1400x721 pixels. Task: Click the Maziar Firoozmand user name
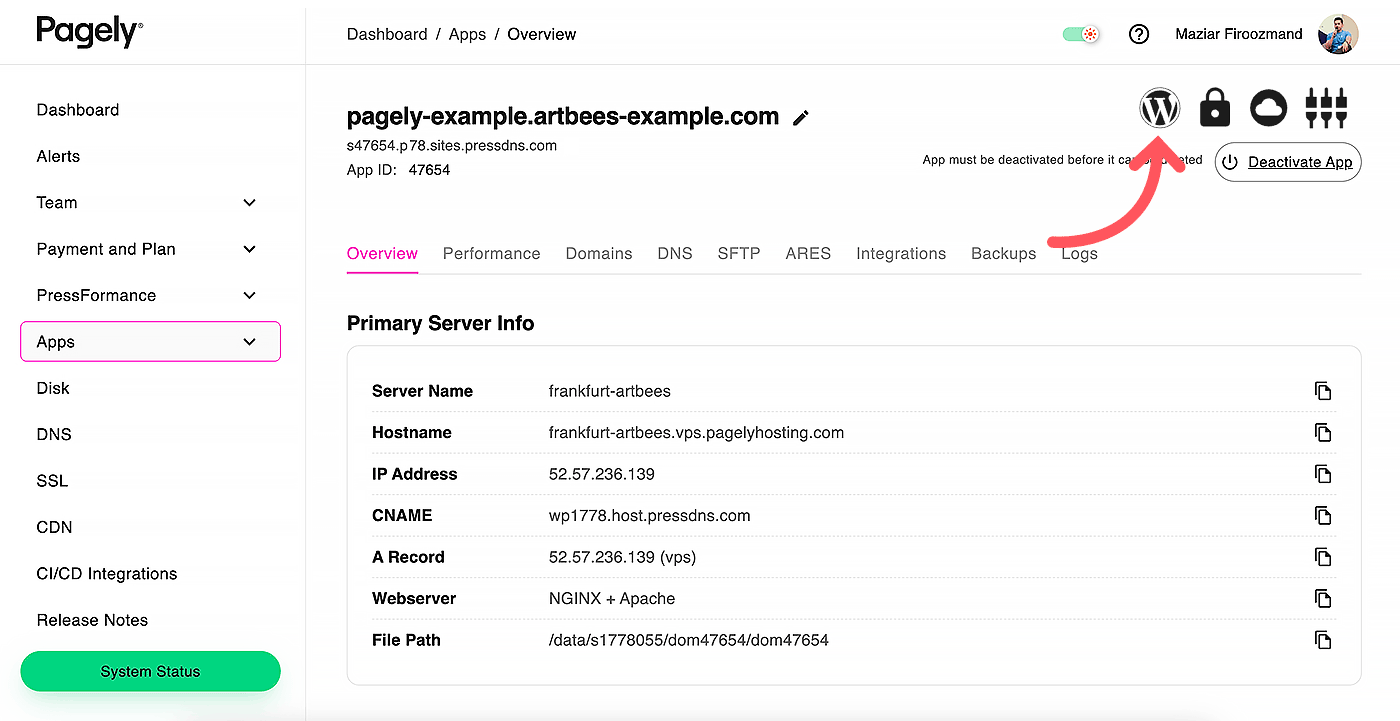(1239, 34)
